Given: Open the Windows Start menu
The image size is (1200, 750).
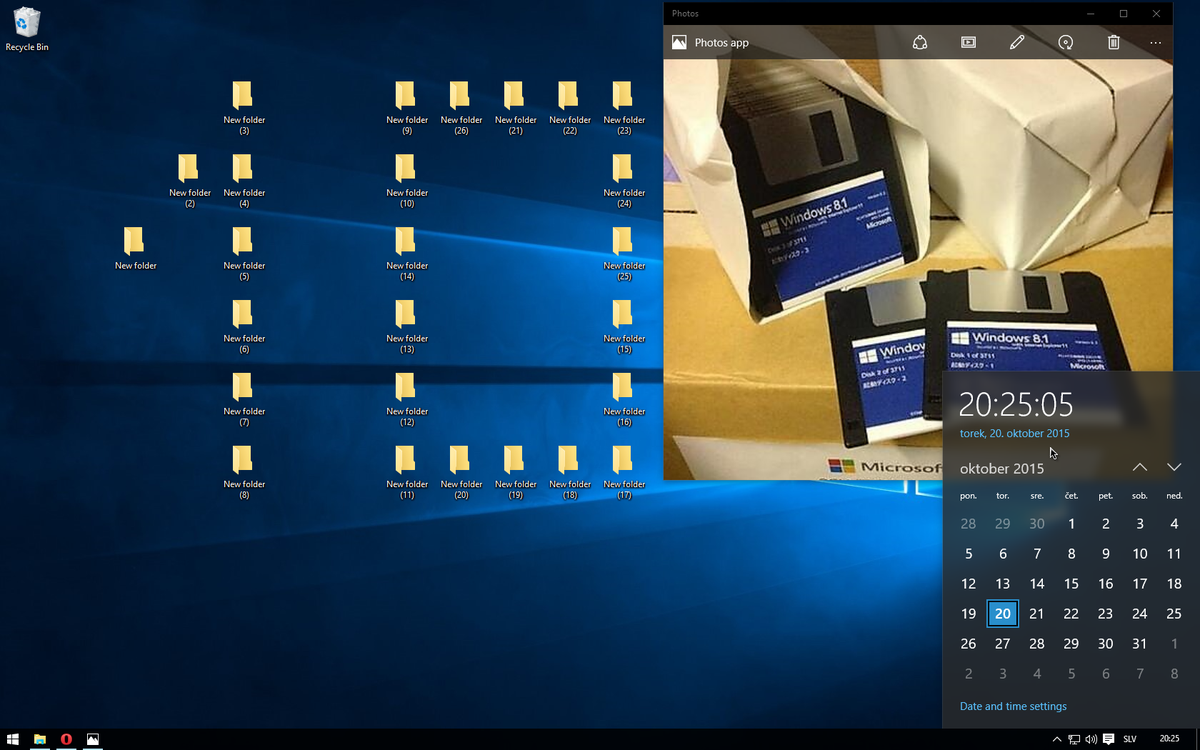Looking at the screenshot, I should point(13,739).
